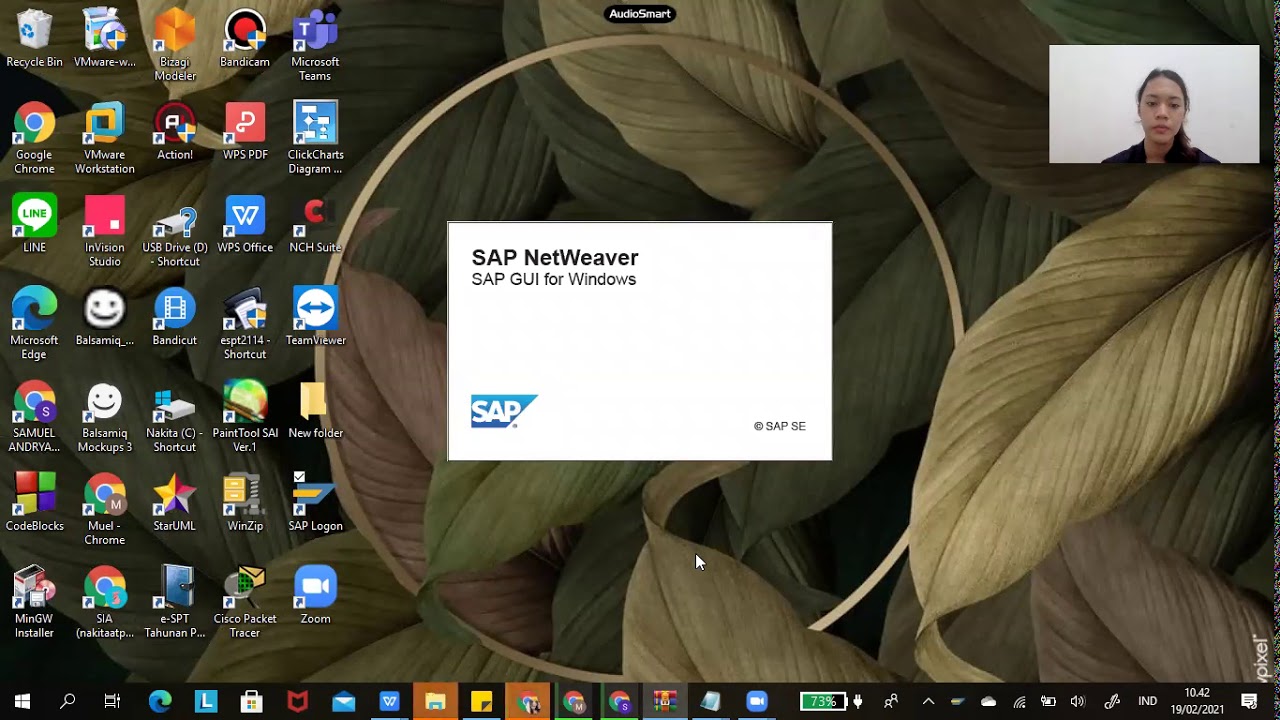Show hidden system tray icons
The width and height of the screenshot is (1280, 720).
[928, 702]
